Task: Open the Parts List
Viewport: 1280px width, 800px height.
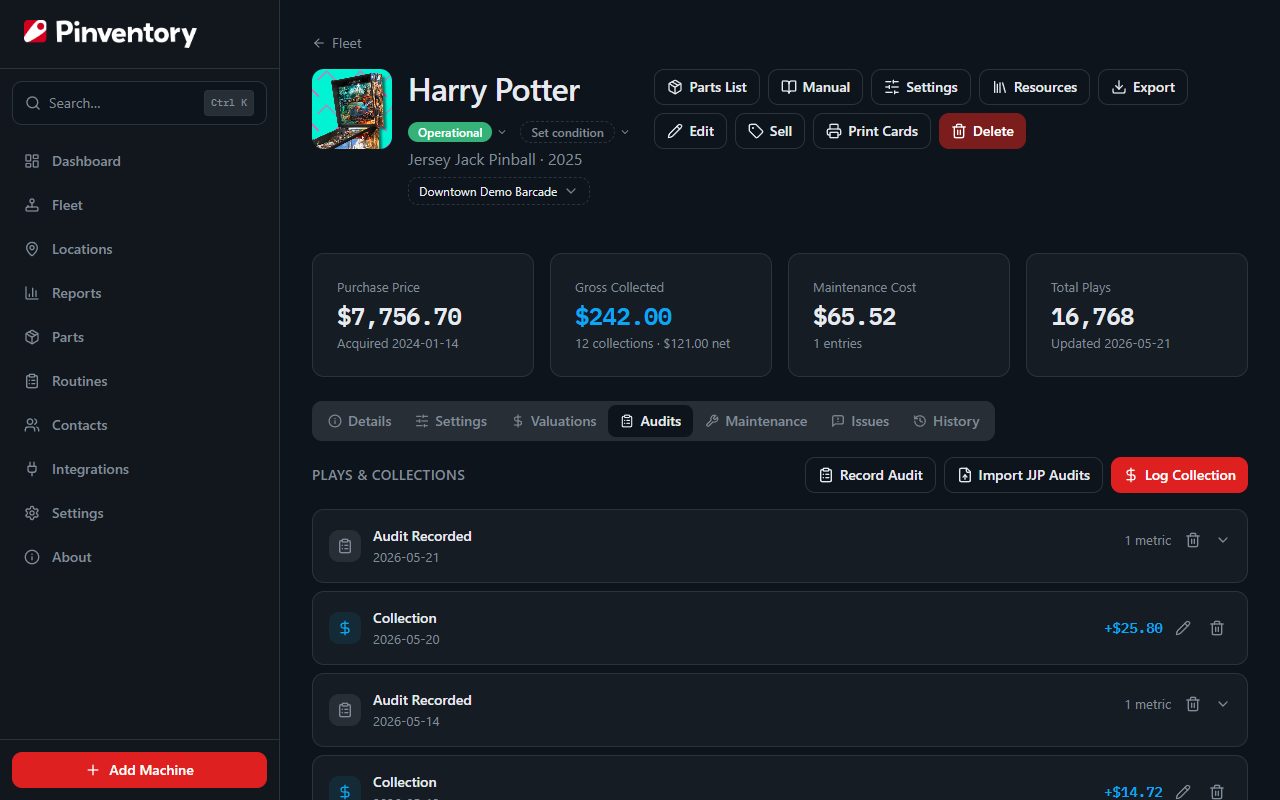Action: pos(707,87)
